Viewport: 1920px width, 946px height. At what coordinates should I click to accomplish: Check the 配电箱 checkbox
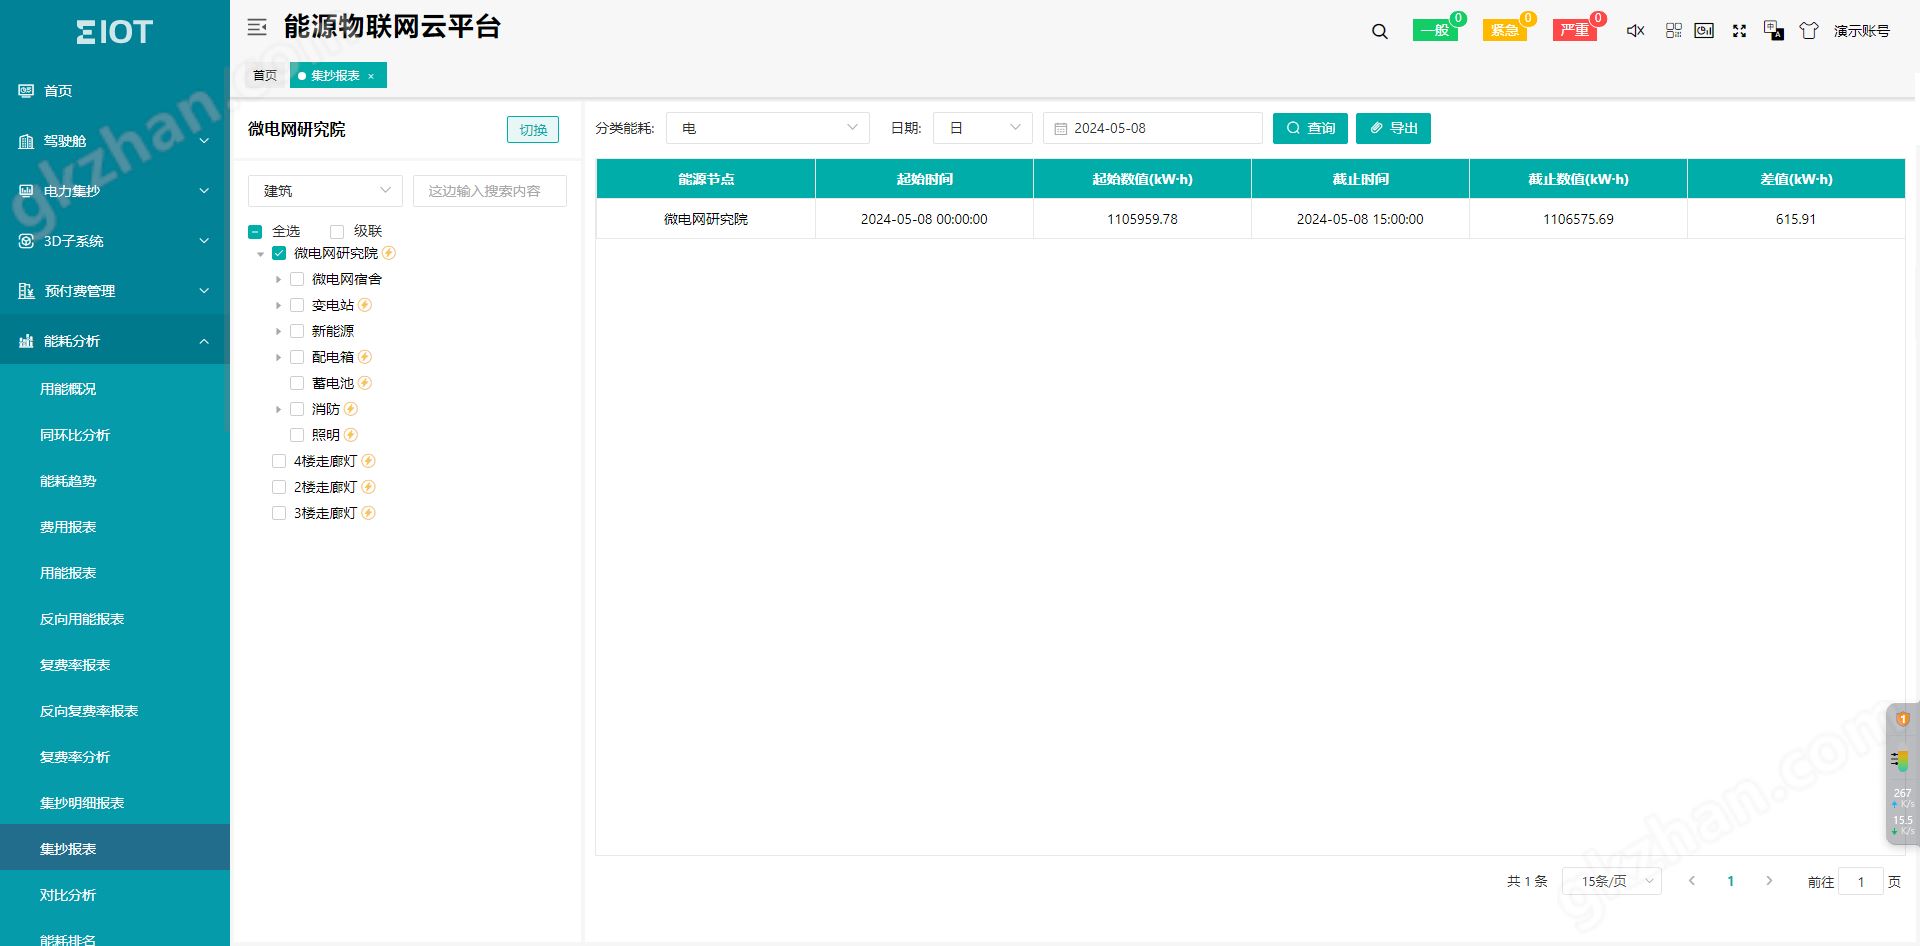point(297,357)
